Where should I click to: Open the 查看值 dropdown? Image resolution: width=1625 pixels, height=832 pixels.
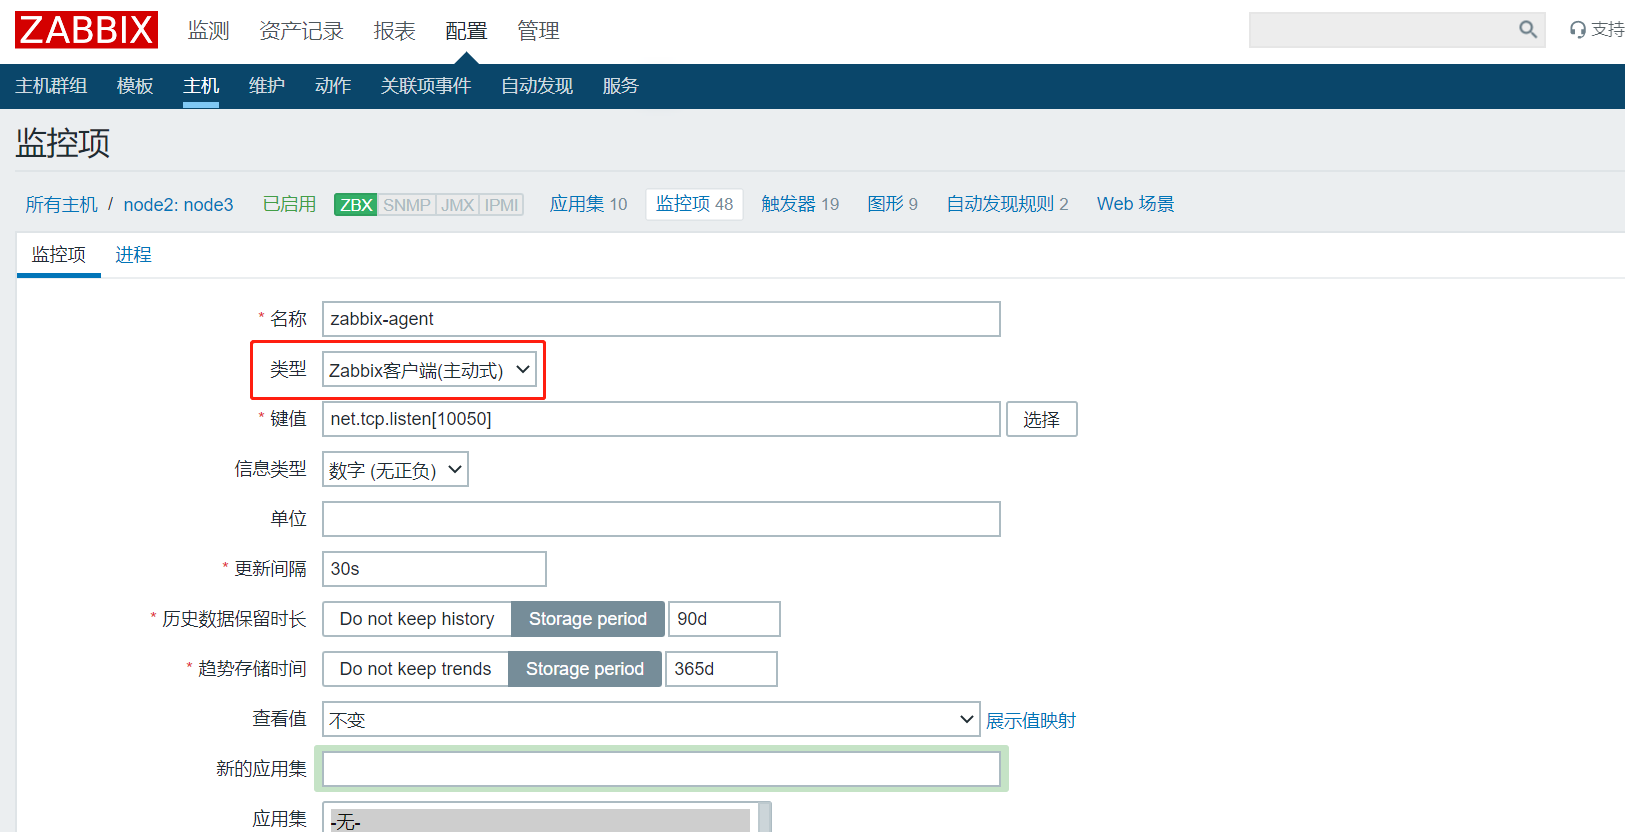tap(651, 719)
